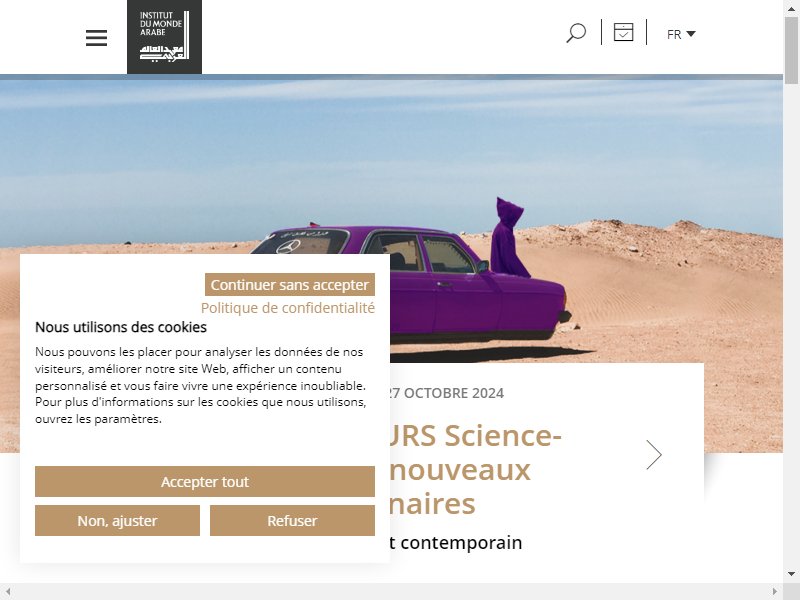Click the horizontal scrollbar left arrow
Image resolution: width=800 pixels, height=600 pixels.
[x=8, y=591]
